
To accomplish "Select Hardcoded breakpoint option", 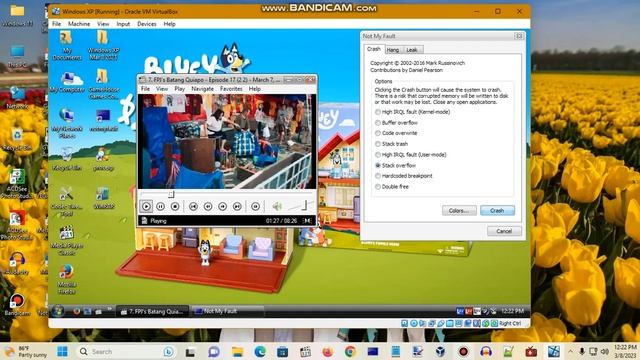I will 404,176.
